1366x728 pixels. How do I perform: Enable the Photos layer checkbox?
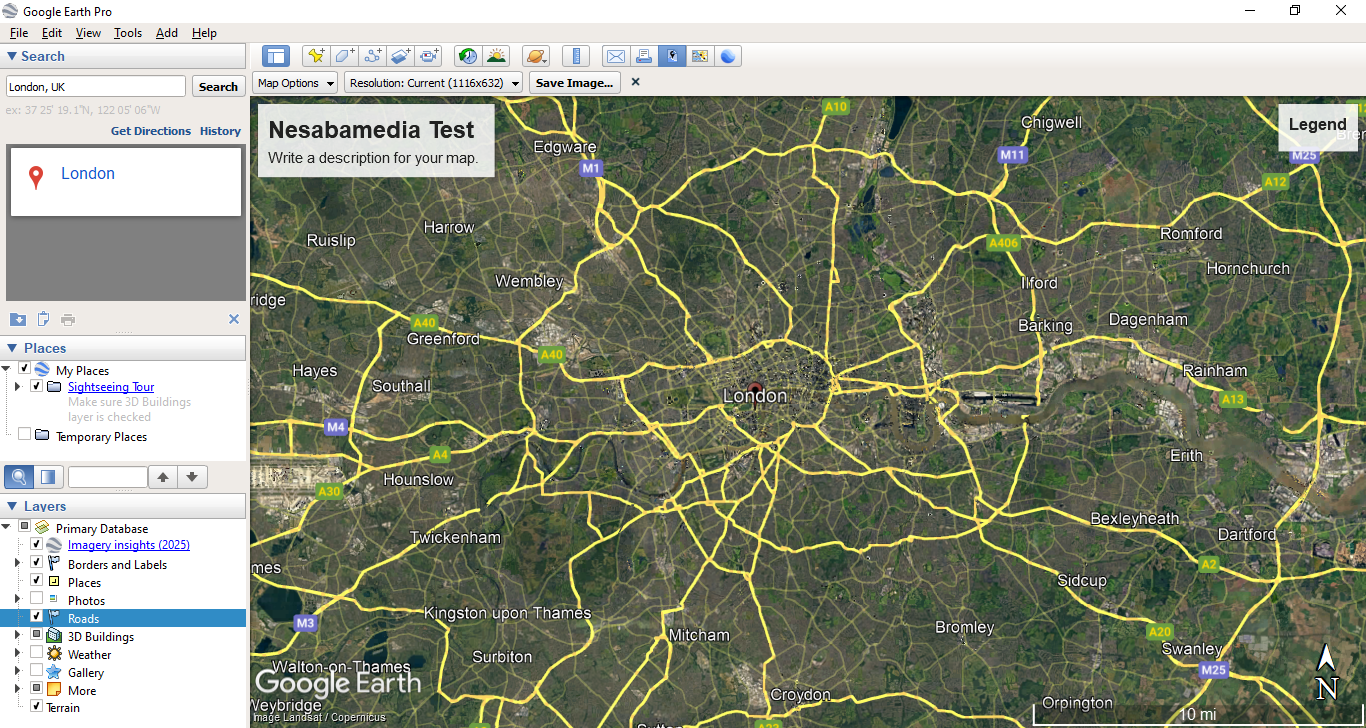click(37, 599)
